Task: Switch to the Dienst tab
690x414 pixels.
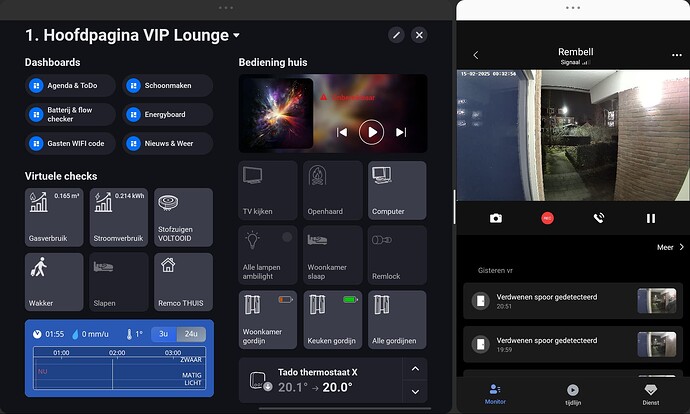Action: (x=650, y=394)
